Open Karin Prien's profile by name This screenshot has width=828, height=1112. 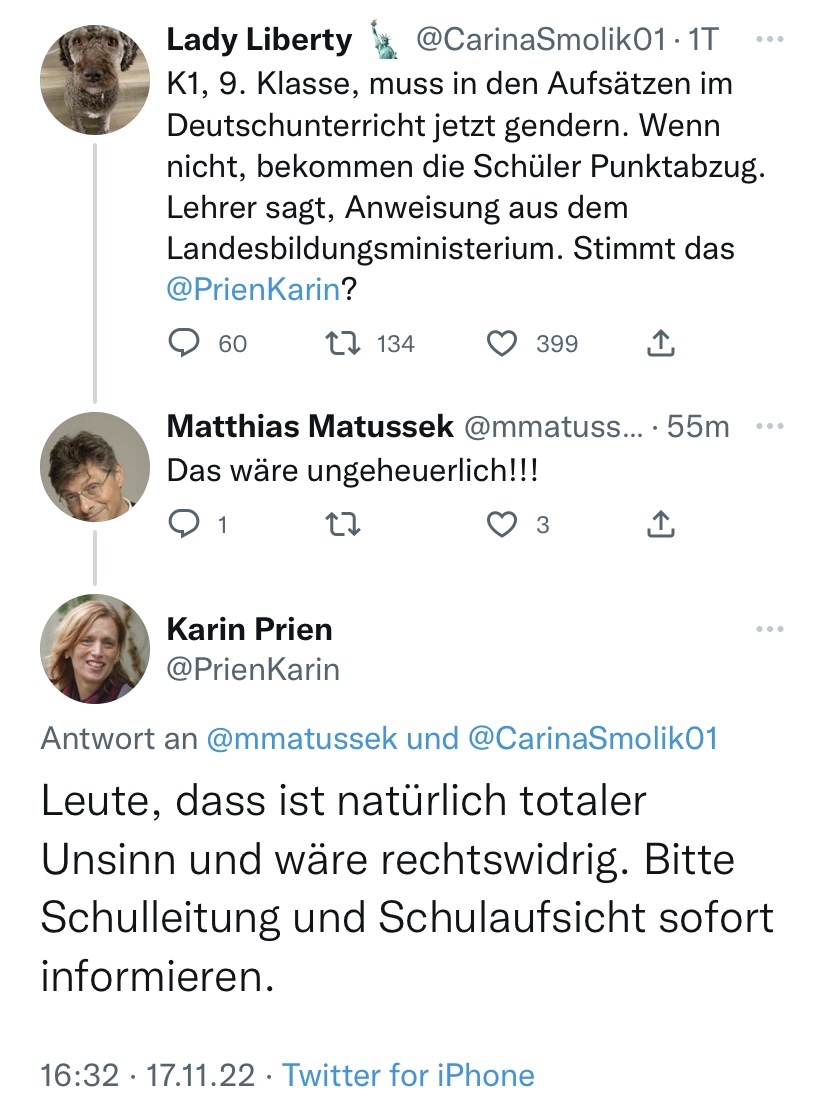click(249, 629)
